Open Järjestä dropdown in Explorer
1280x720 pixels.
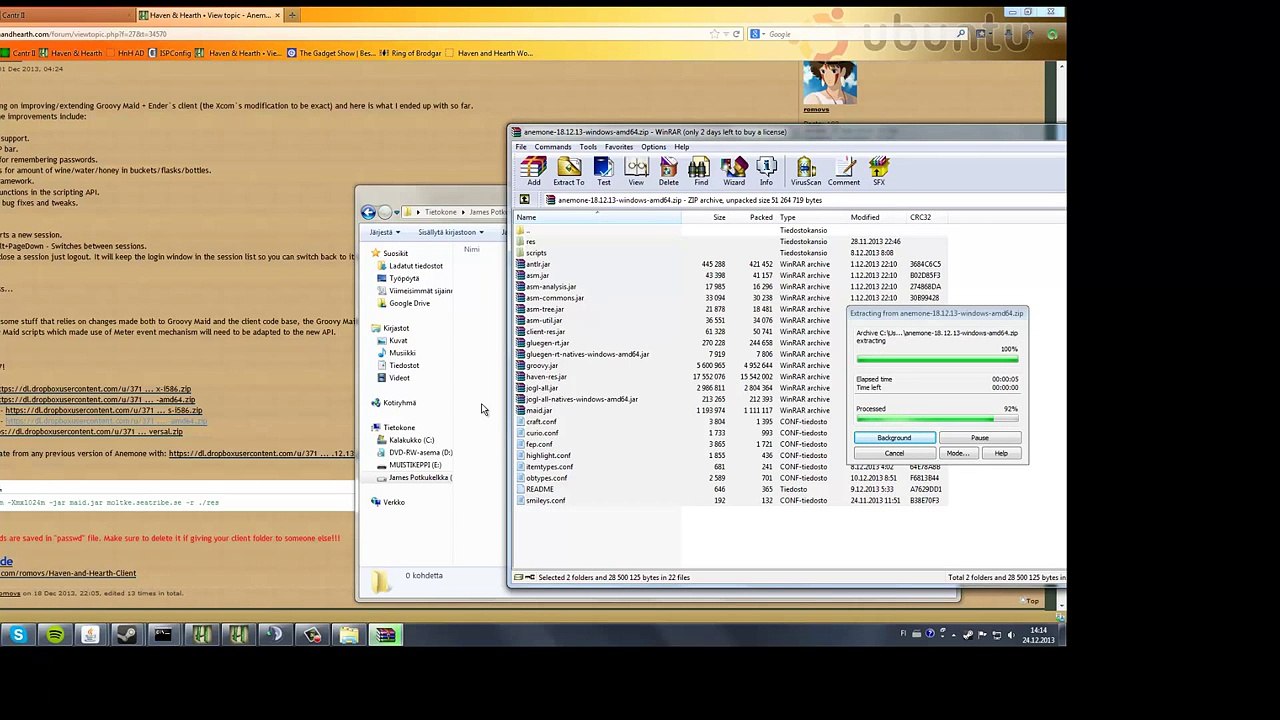(384, 232)
